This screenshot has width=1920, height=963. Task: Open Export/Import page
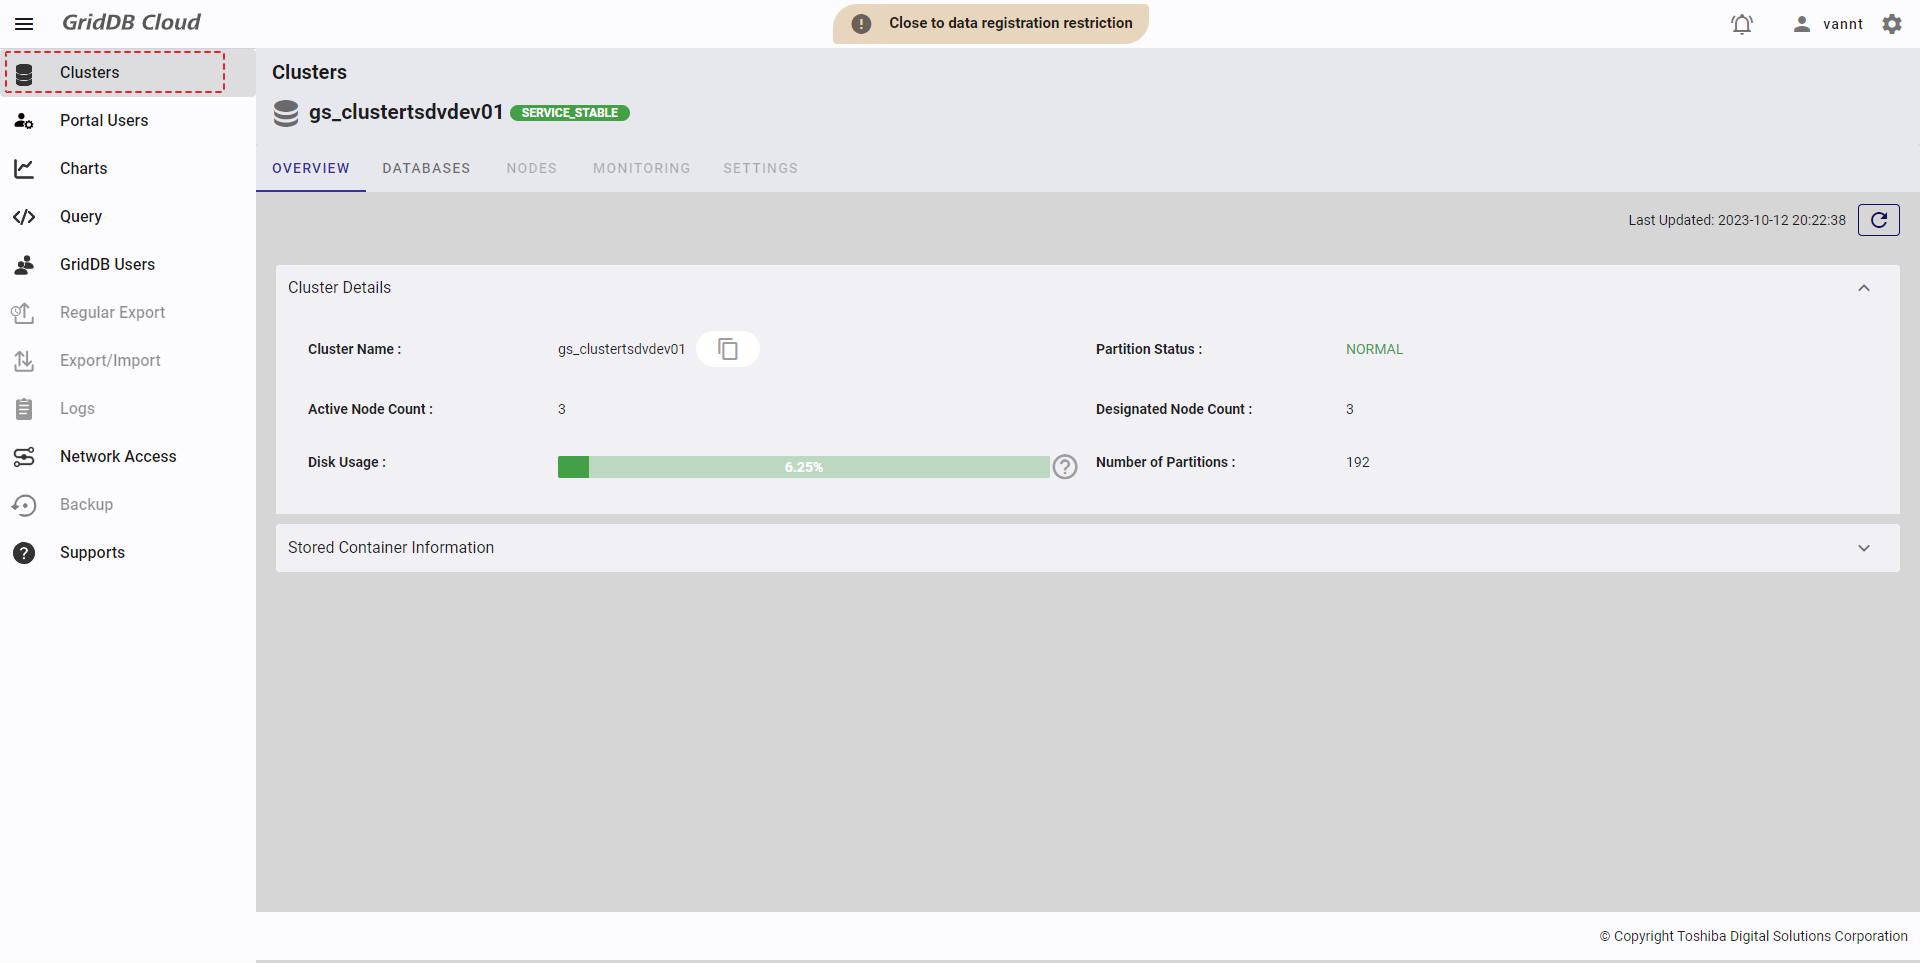tap(128, 360)
